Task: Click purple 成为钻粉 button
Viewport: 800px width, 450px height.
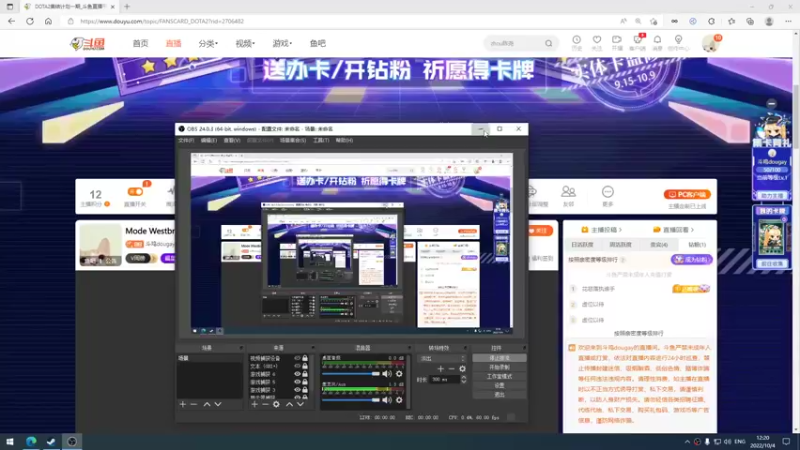Action: tap(691, 260)
